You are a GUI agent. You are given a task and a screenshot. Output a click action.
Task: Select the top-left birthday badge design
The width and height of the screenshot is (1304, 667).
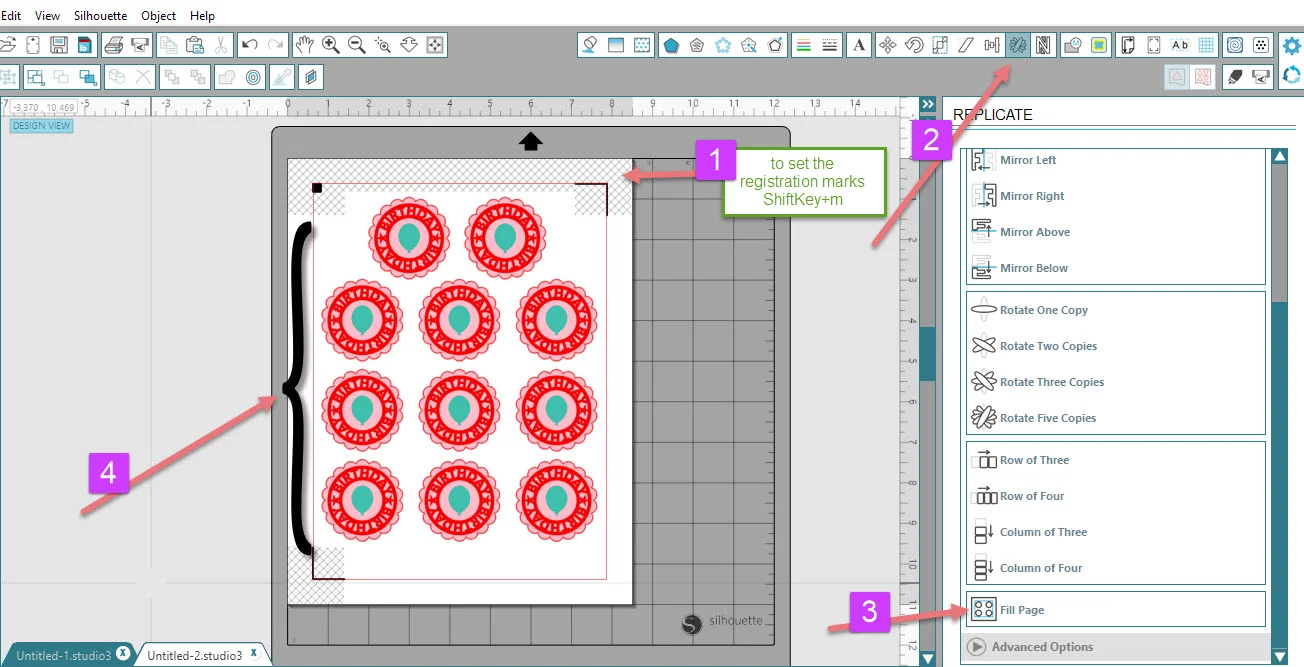click(409, 238)
